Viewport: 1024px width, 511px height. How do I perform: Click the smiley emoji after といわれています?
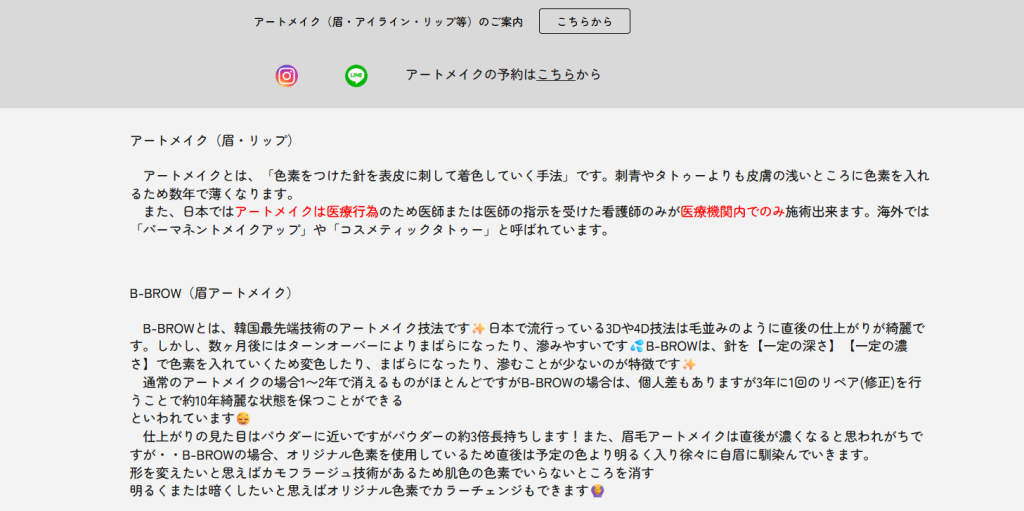click(243, 419)
